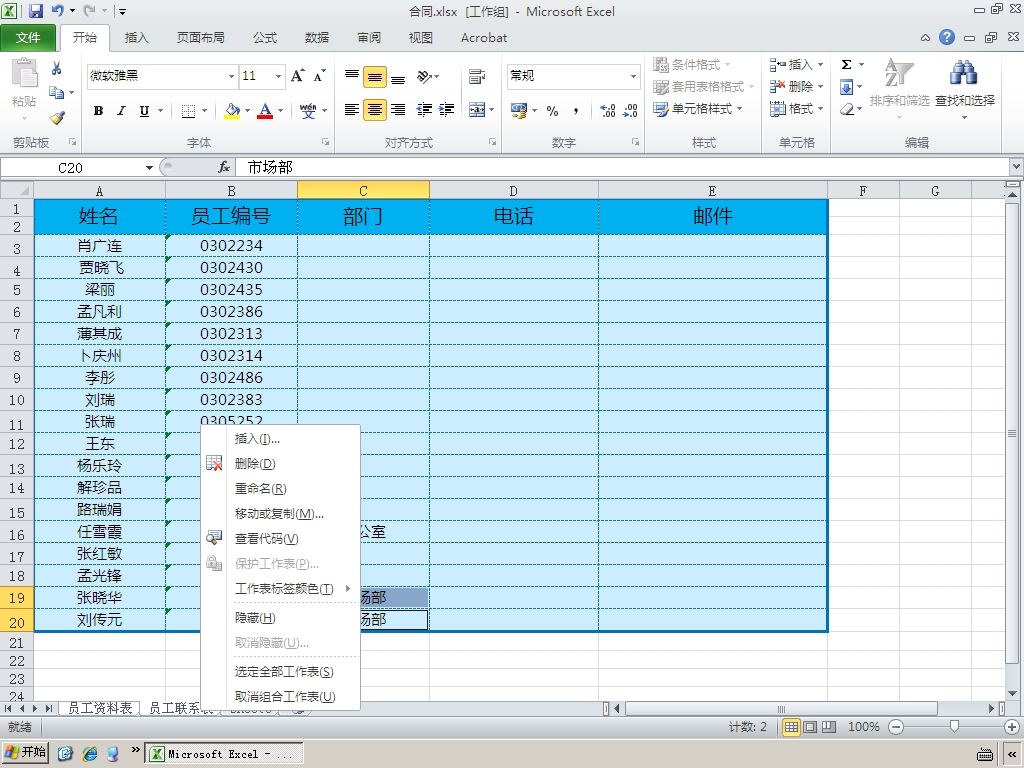Click the Wrap Text icon

[477, 76]
